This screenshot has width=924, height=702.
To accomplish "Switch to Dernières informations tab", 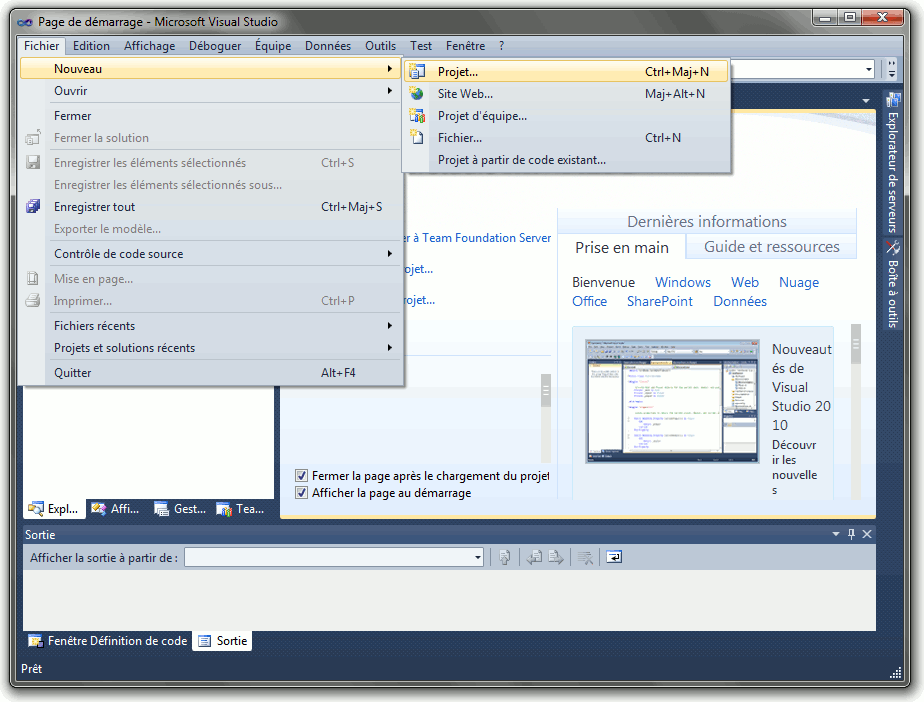I will (707, 222).
